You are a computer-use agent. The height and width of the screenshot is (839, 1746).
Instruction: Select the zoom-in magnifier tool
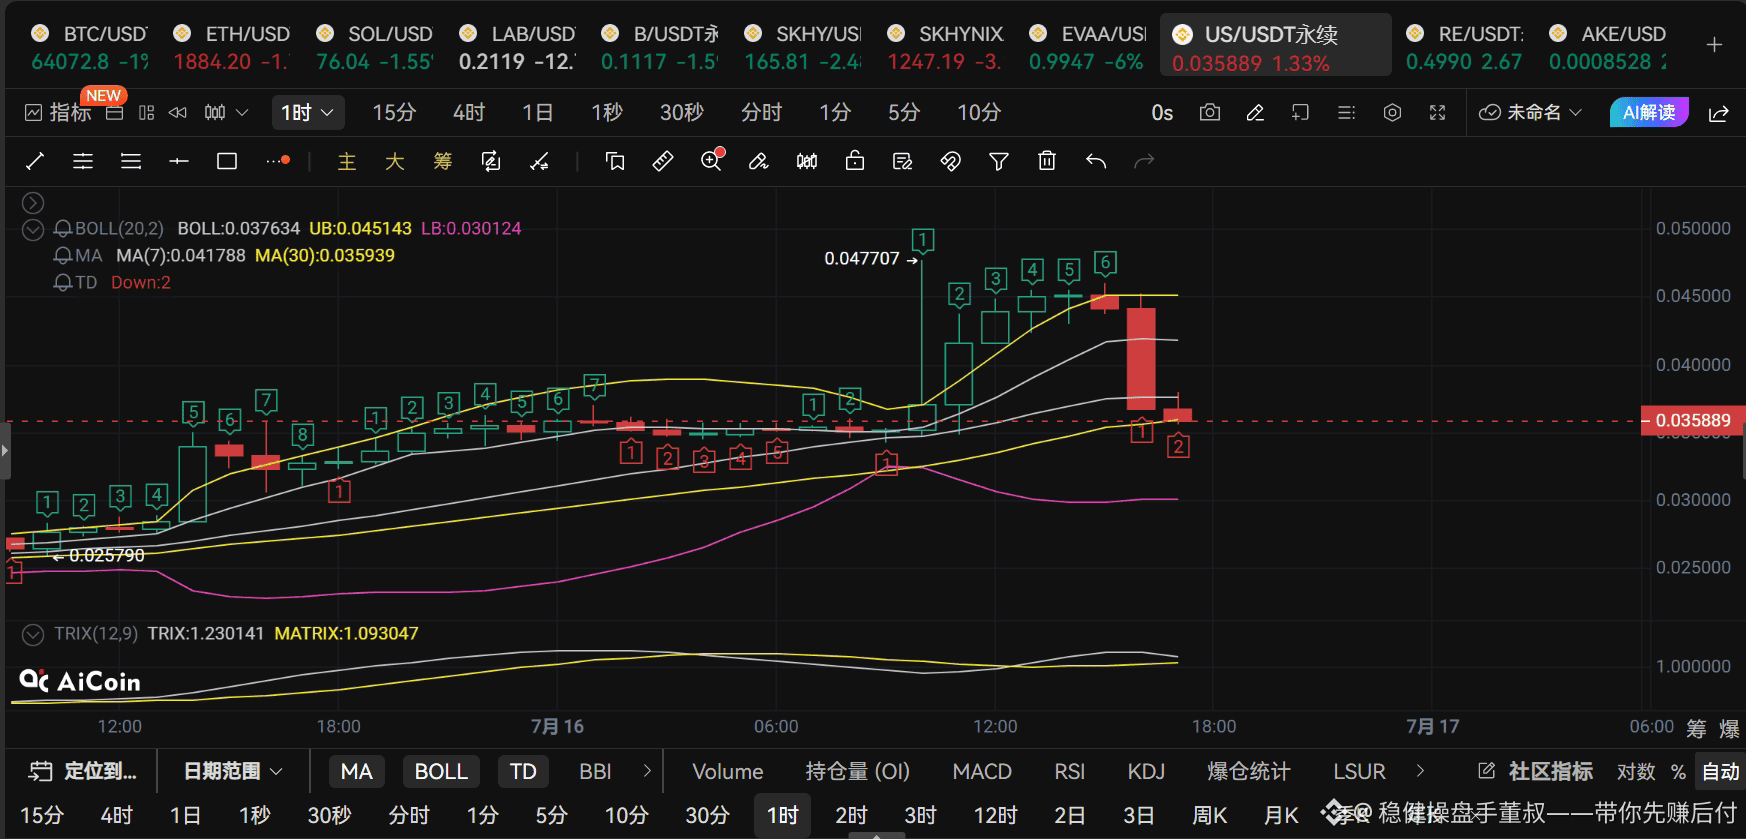click(x=712, y=160)
